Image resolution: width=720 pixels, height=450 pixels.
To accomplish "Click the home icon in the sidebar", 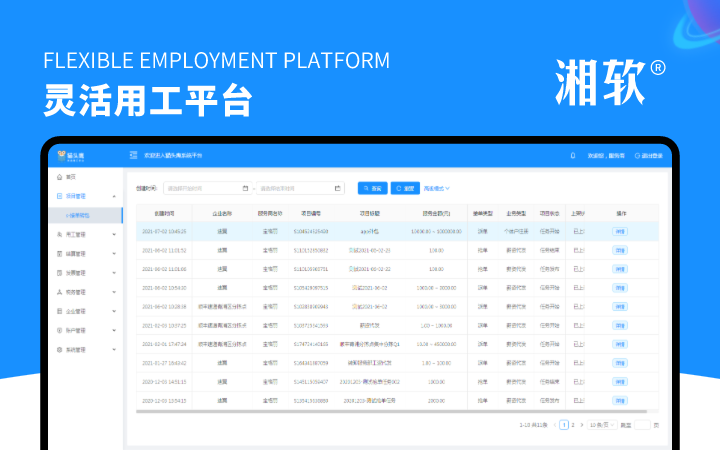I will pos(59,177).
